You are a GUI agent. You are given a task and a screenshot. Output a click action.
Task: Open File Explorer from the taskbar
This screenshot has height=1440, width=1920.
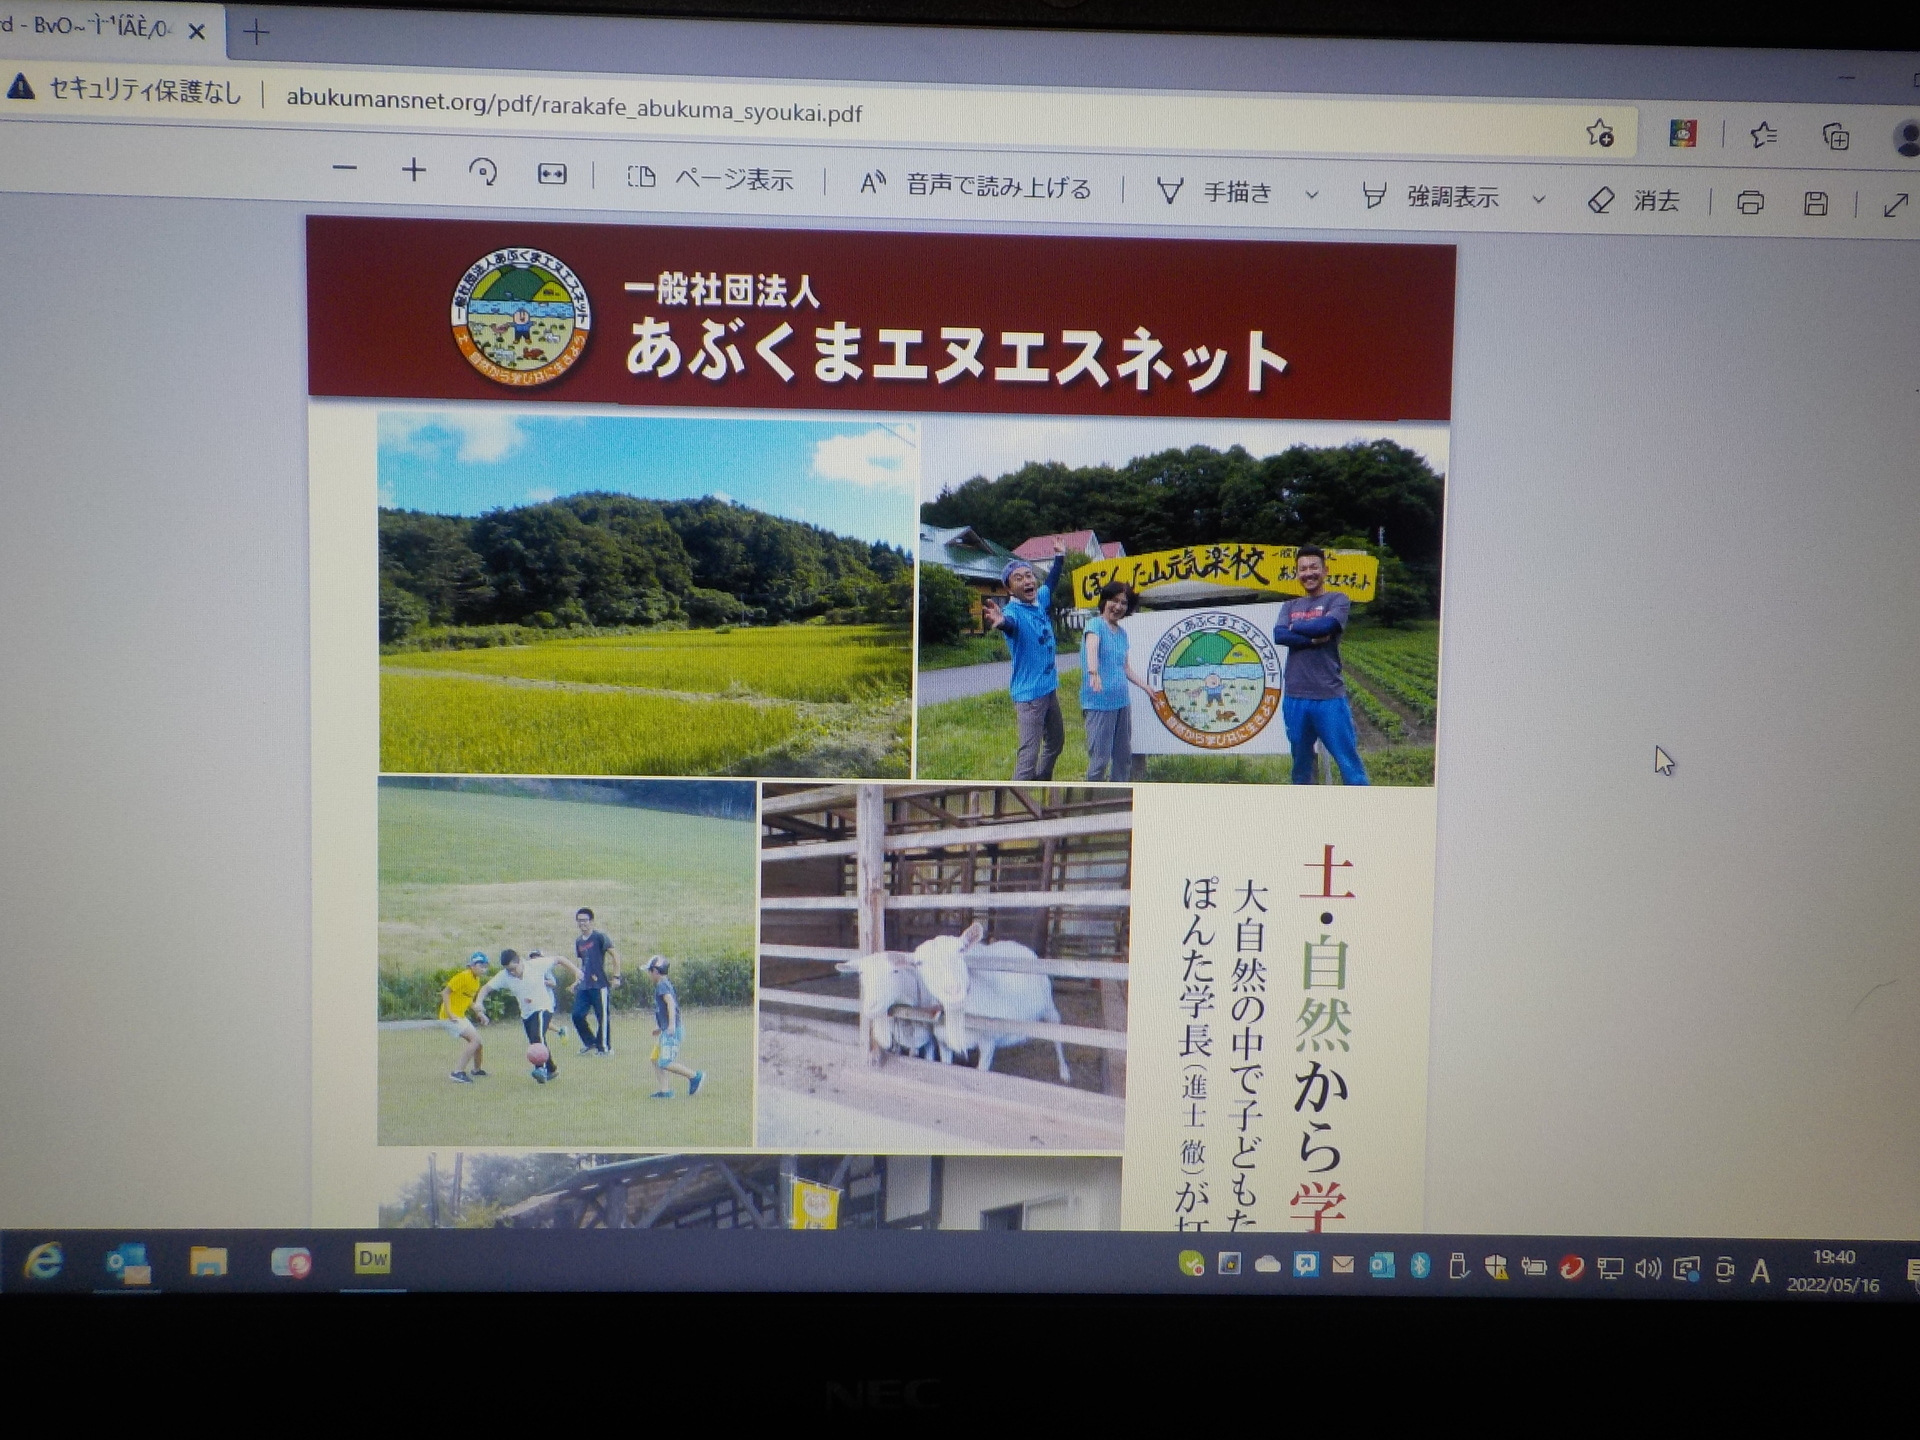[x=208, y=1261]
